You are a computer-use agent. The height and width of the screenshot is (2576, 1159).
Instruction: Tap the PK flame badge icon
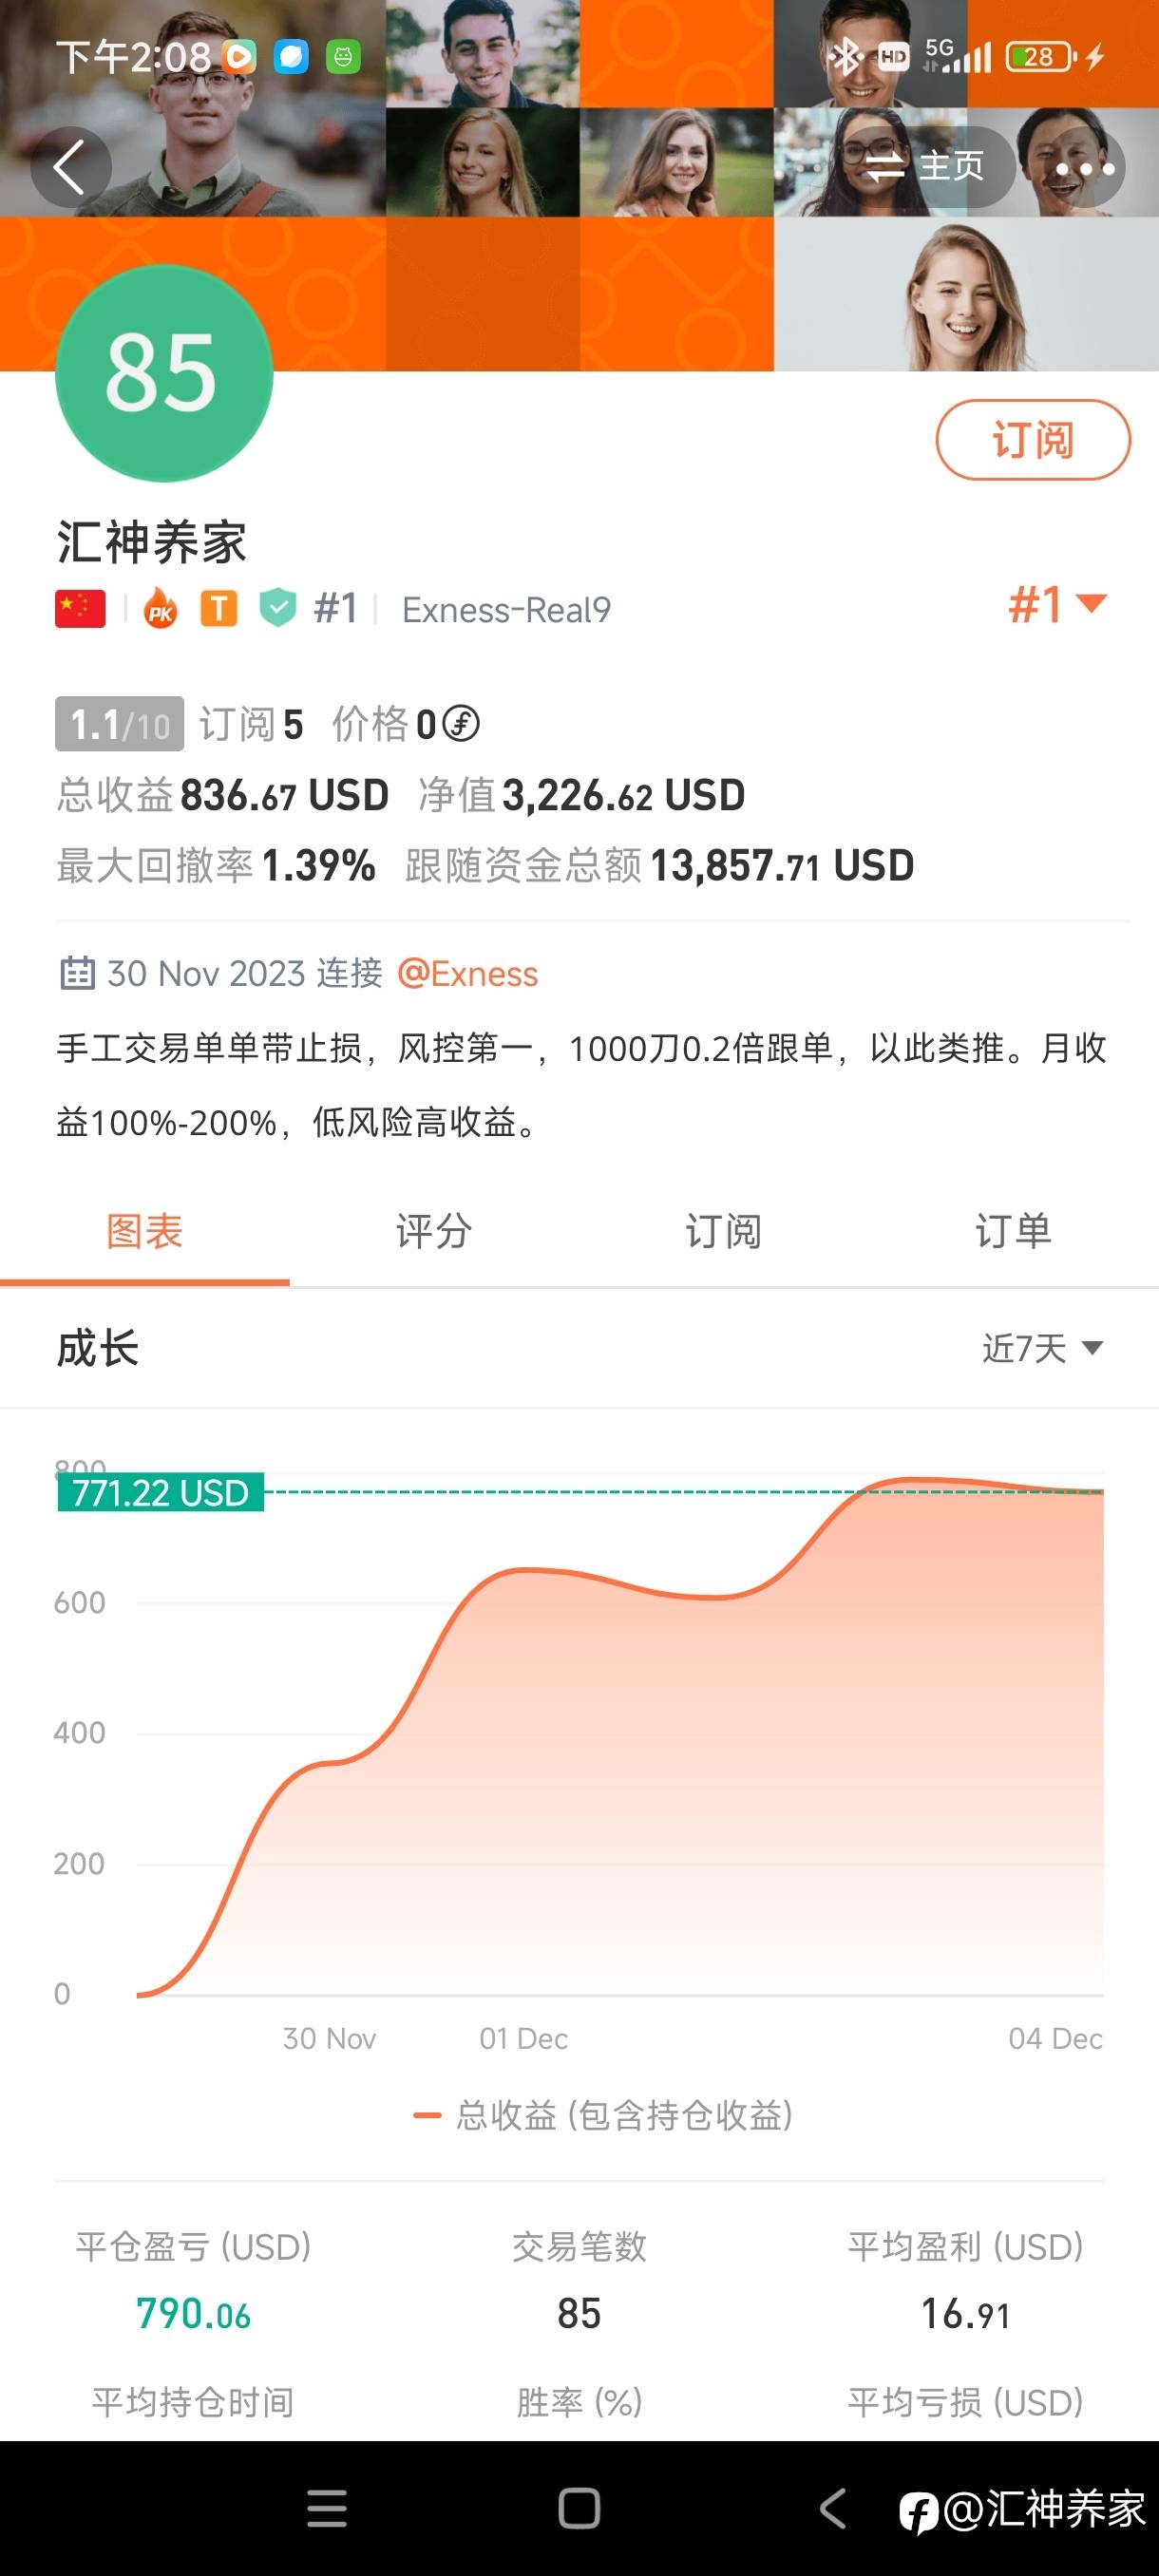tap(161, 609)
